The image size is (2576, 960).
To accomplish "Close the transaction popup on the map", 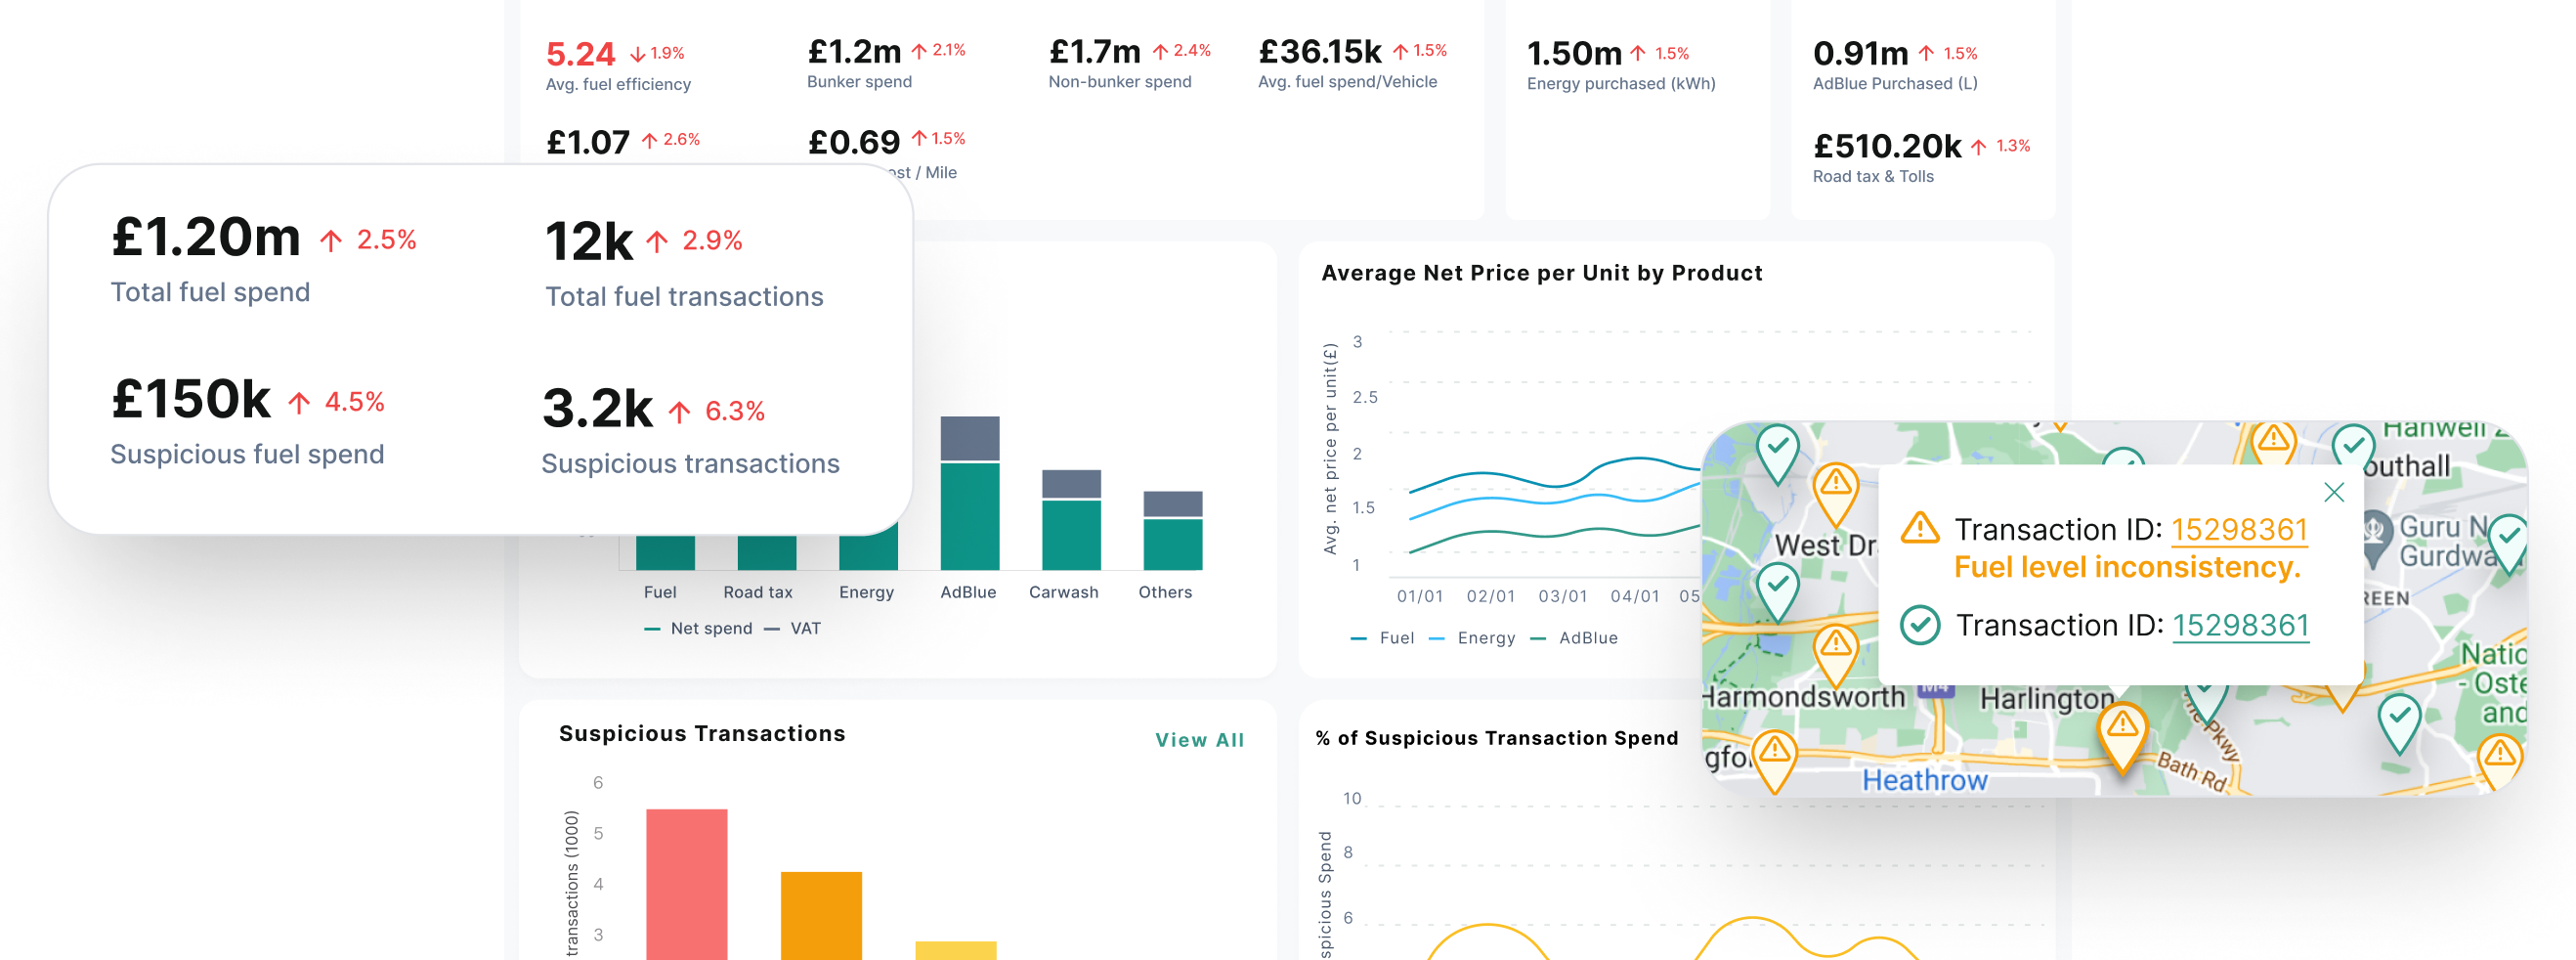I will tap(2333, 492).
